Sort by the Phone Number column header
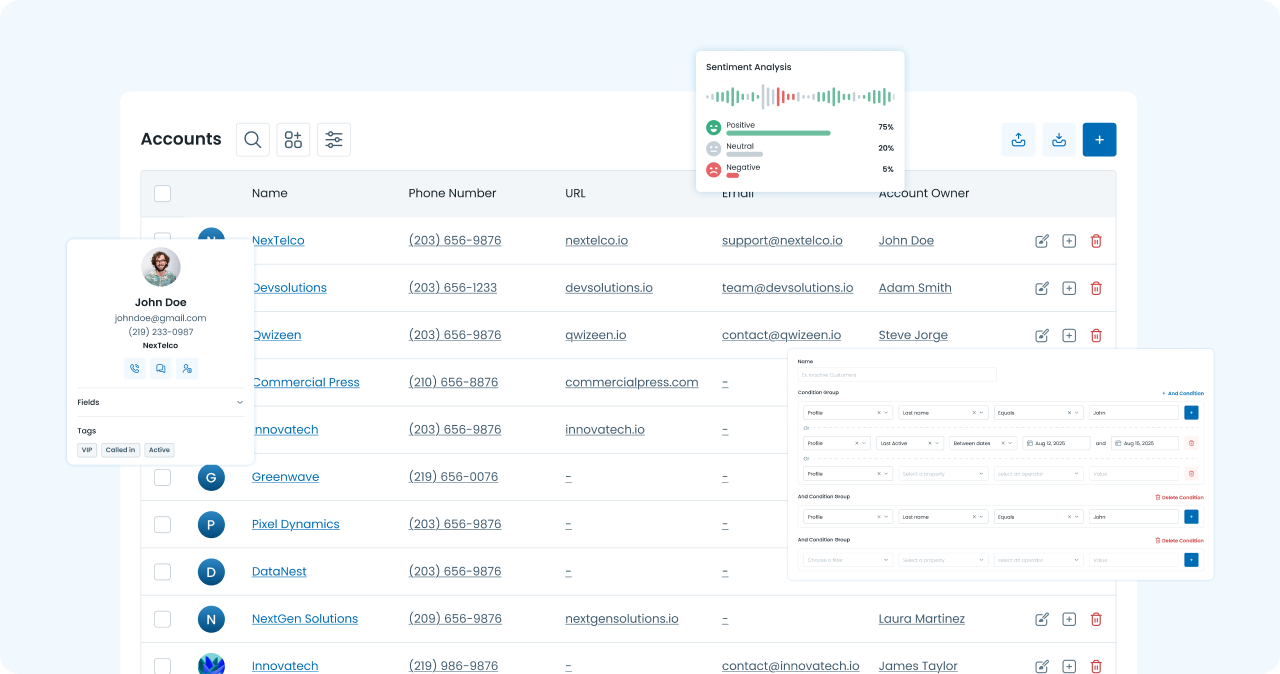1280x674 pixels. point(452,194)
